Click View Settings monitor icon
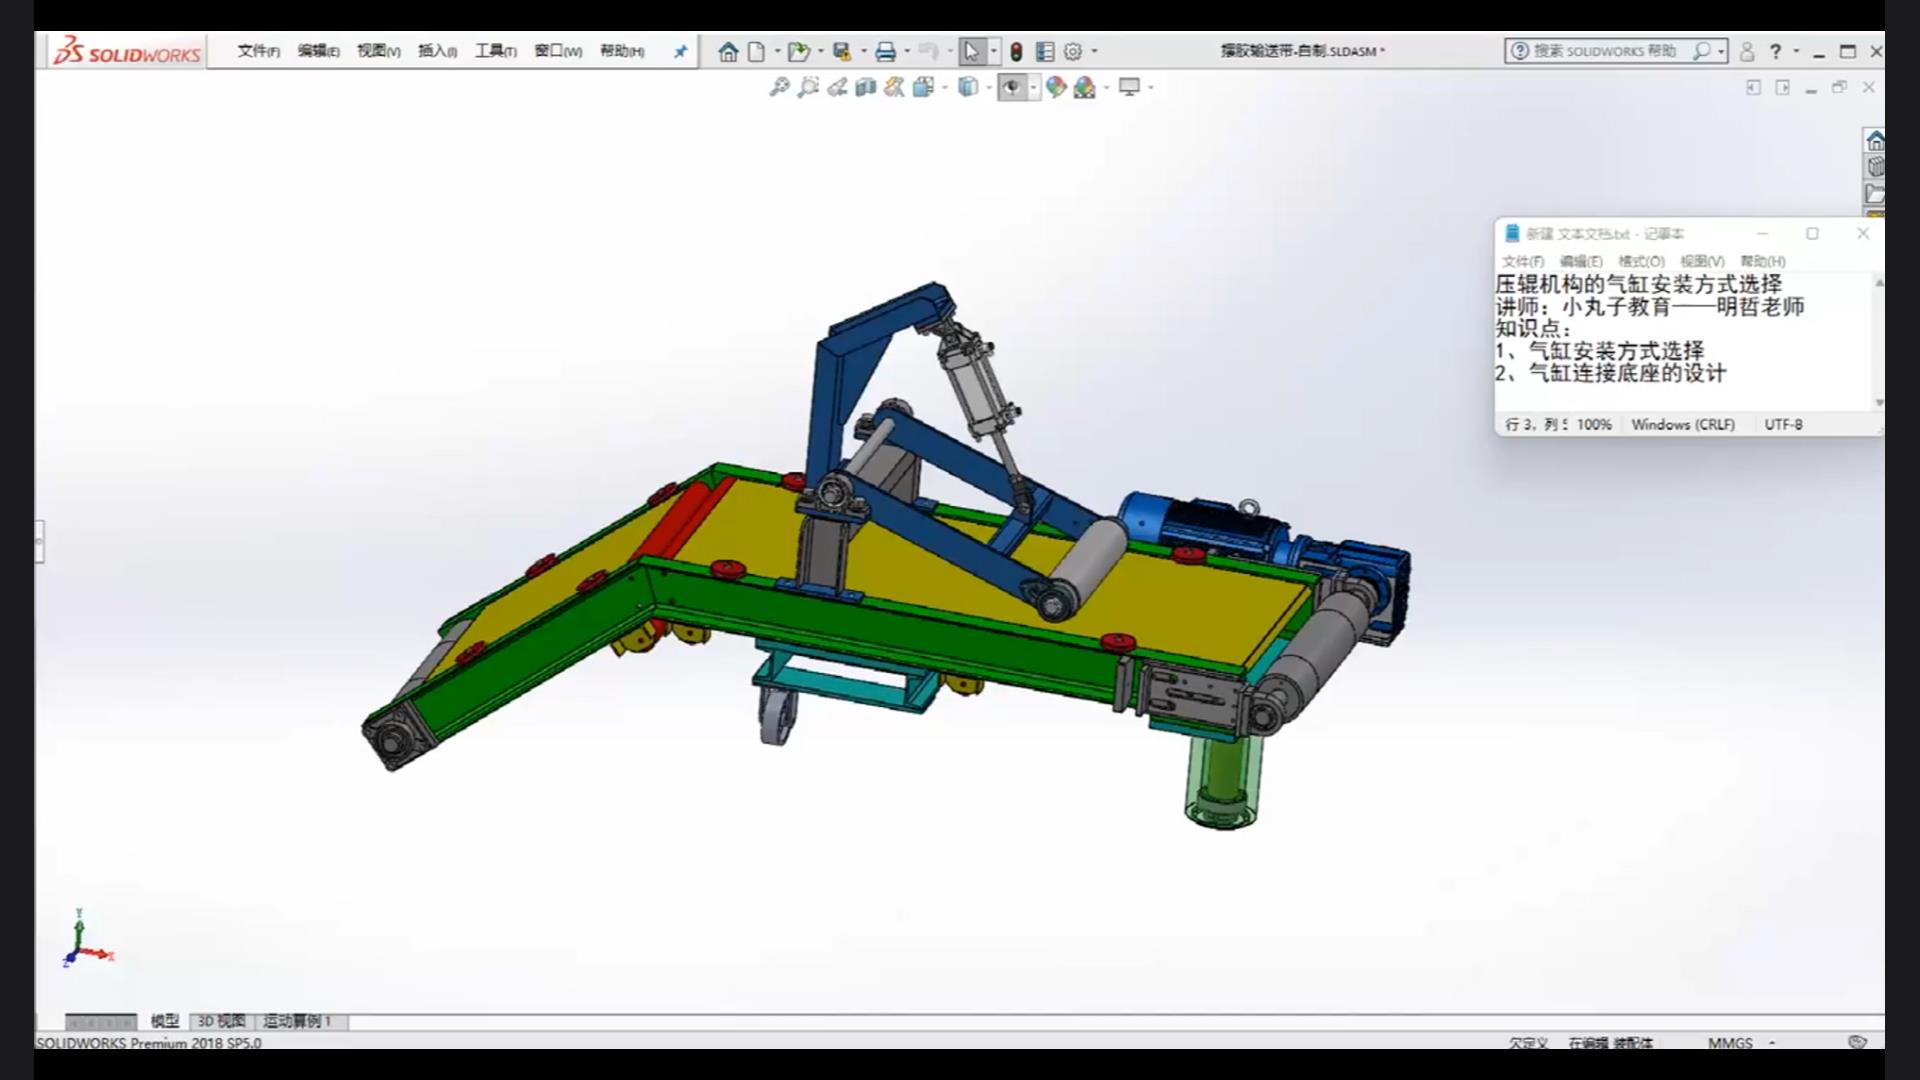The image size is (1920, 1080). point(1129,88)
